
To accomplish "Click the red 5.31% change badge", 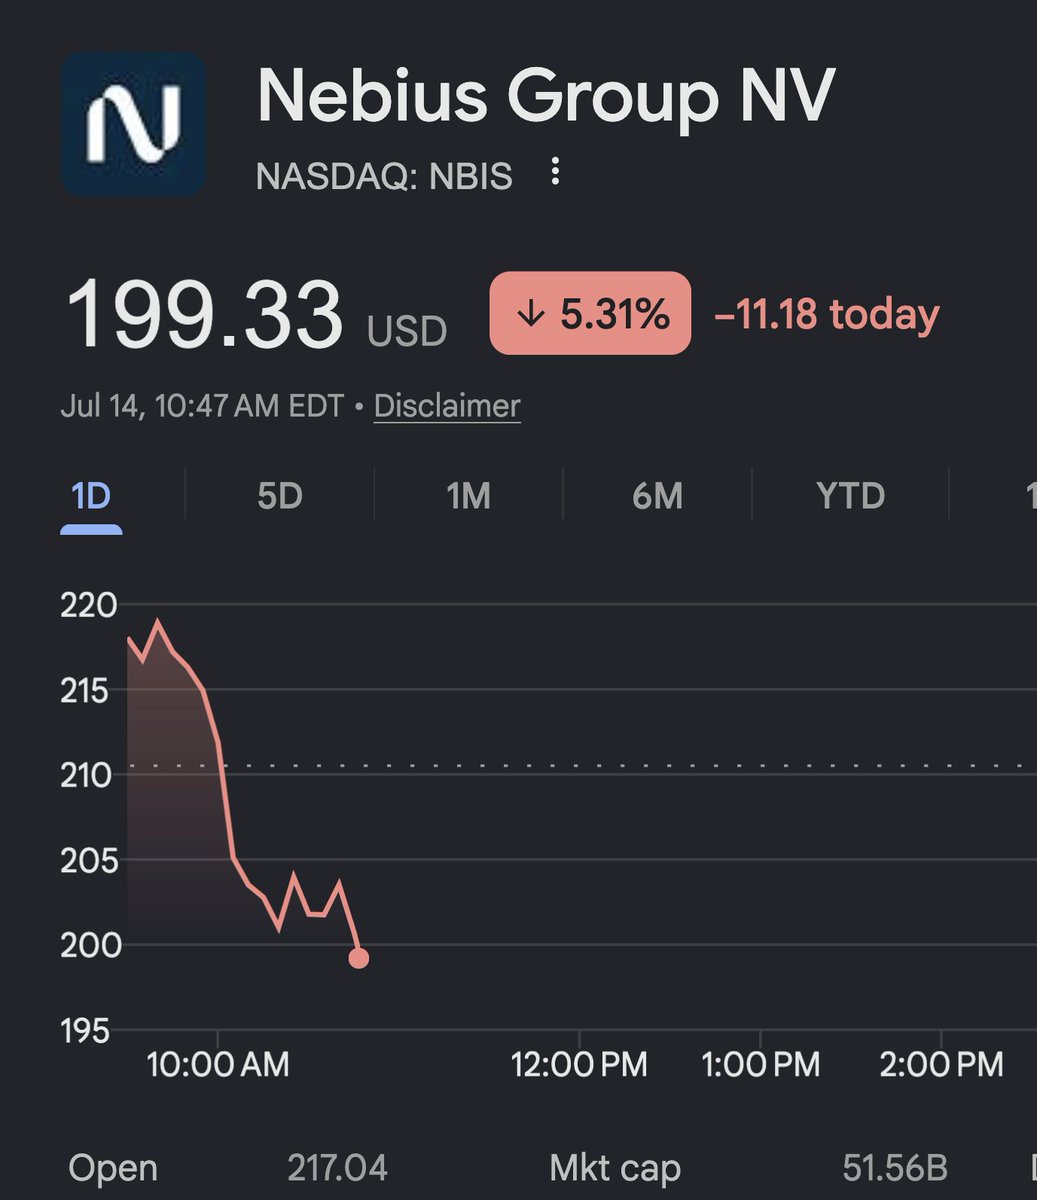I will click(590, 313).
